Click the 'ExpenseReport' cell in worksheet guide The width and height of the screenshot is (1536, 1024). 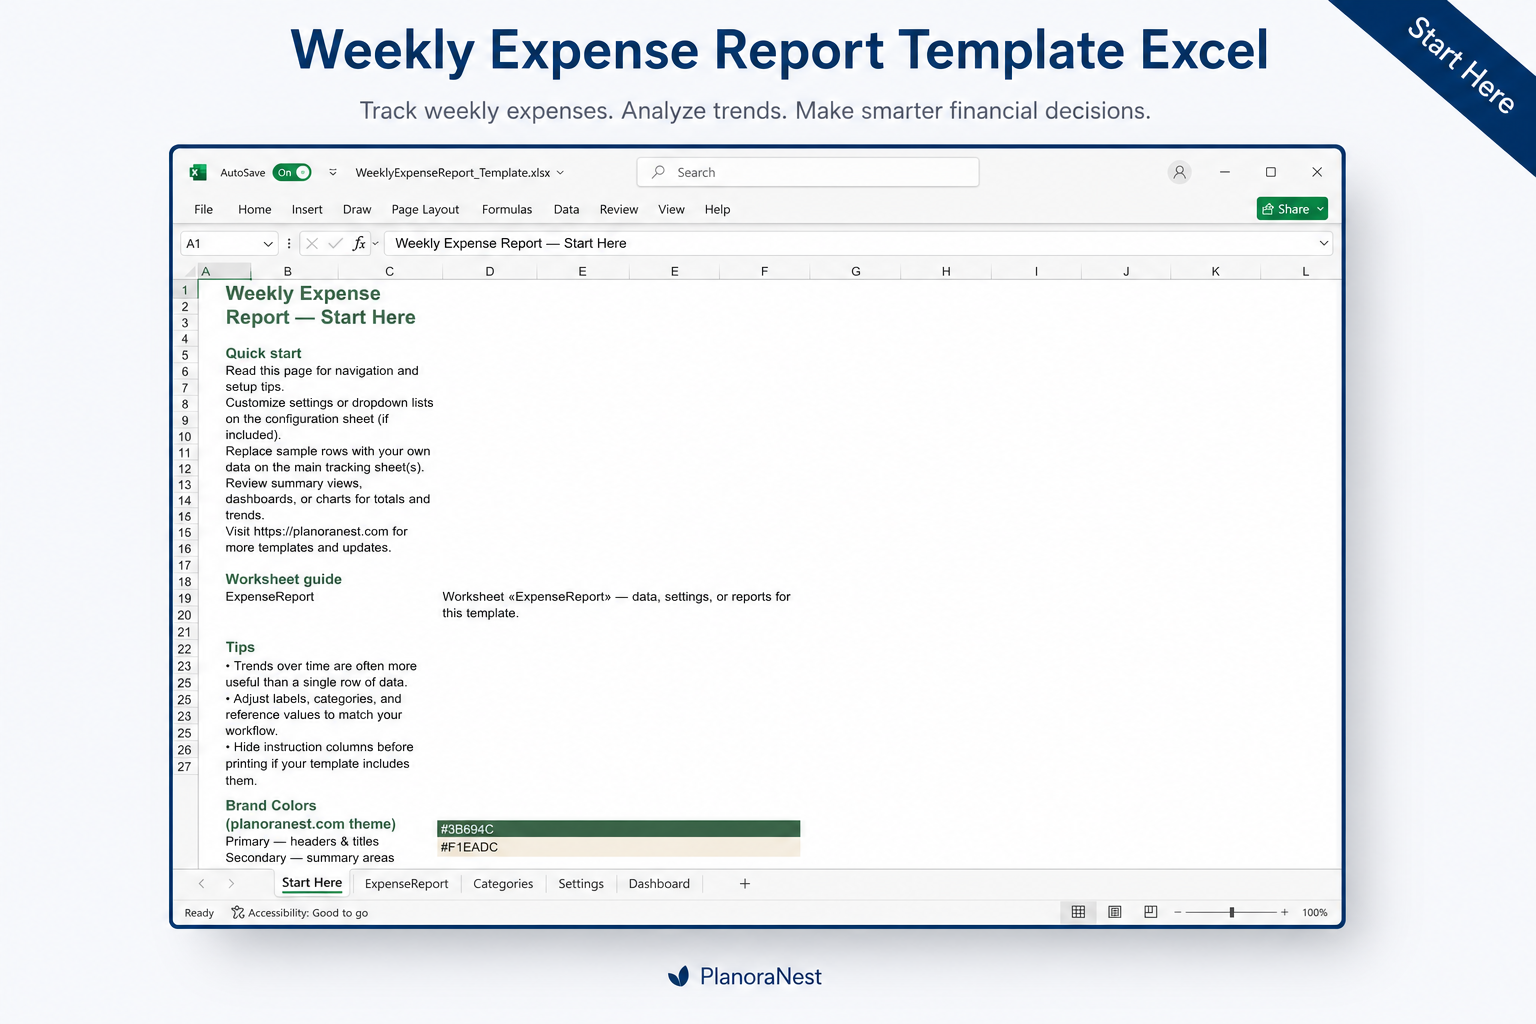tap(270, 597)
